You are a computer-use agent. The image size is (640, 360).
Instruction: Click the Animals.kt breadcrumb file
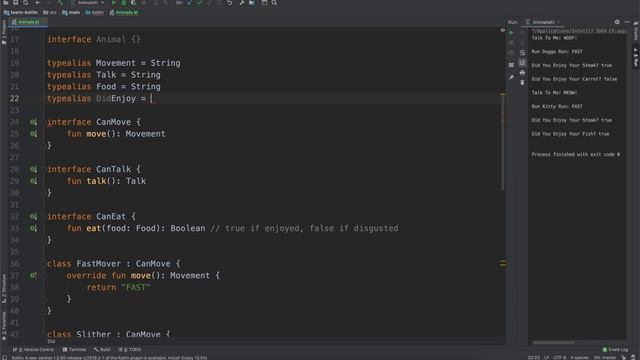tap(124, 12)
